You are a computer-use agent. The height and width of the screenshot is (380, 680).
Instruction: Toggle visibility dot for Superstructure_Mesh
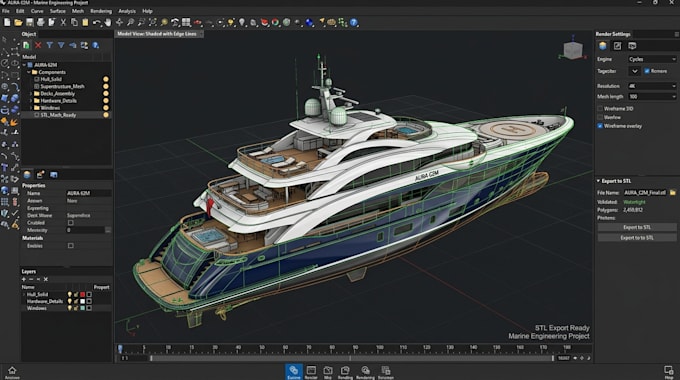105,86
